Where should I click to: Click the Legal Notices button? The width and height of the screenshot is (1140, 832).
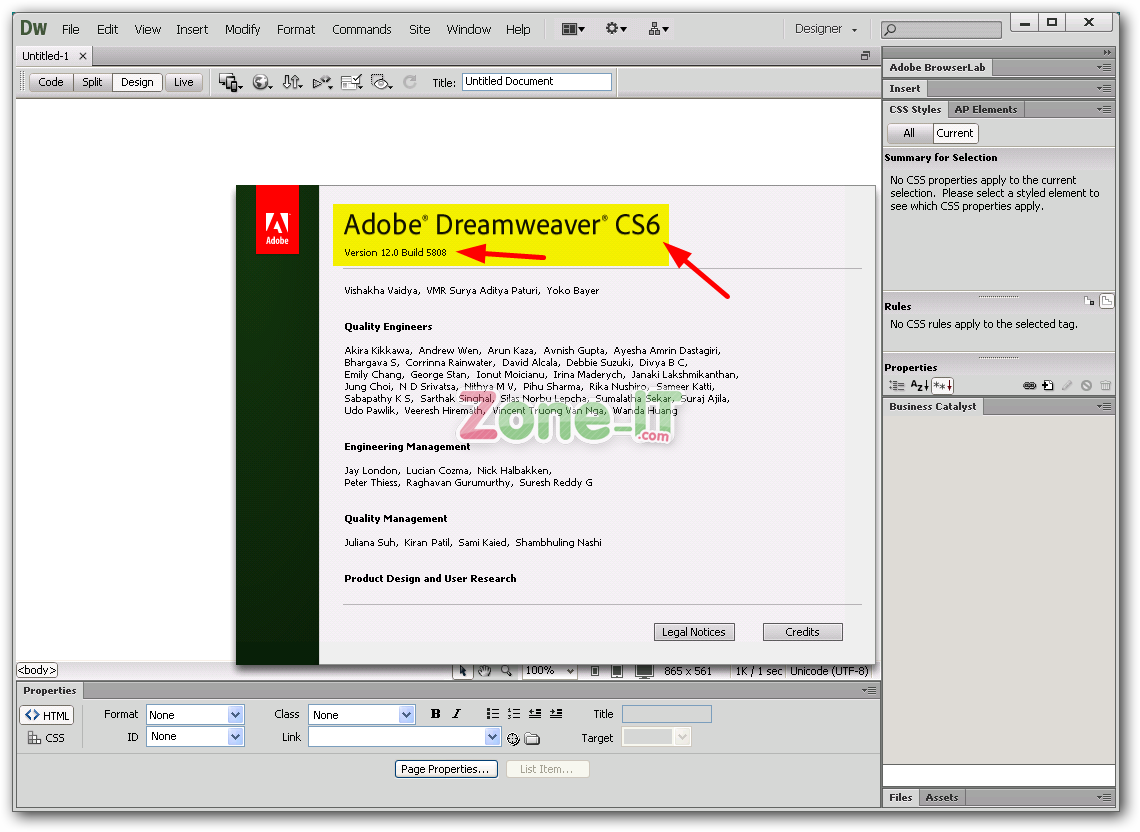click(x=694, y=632)
